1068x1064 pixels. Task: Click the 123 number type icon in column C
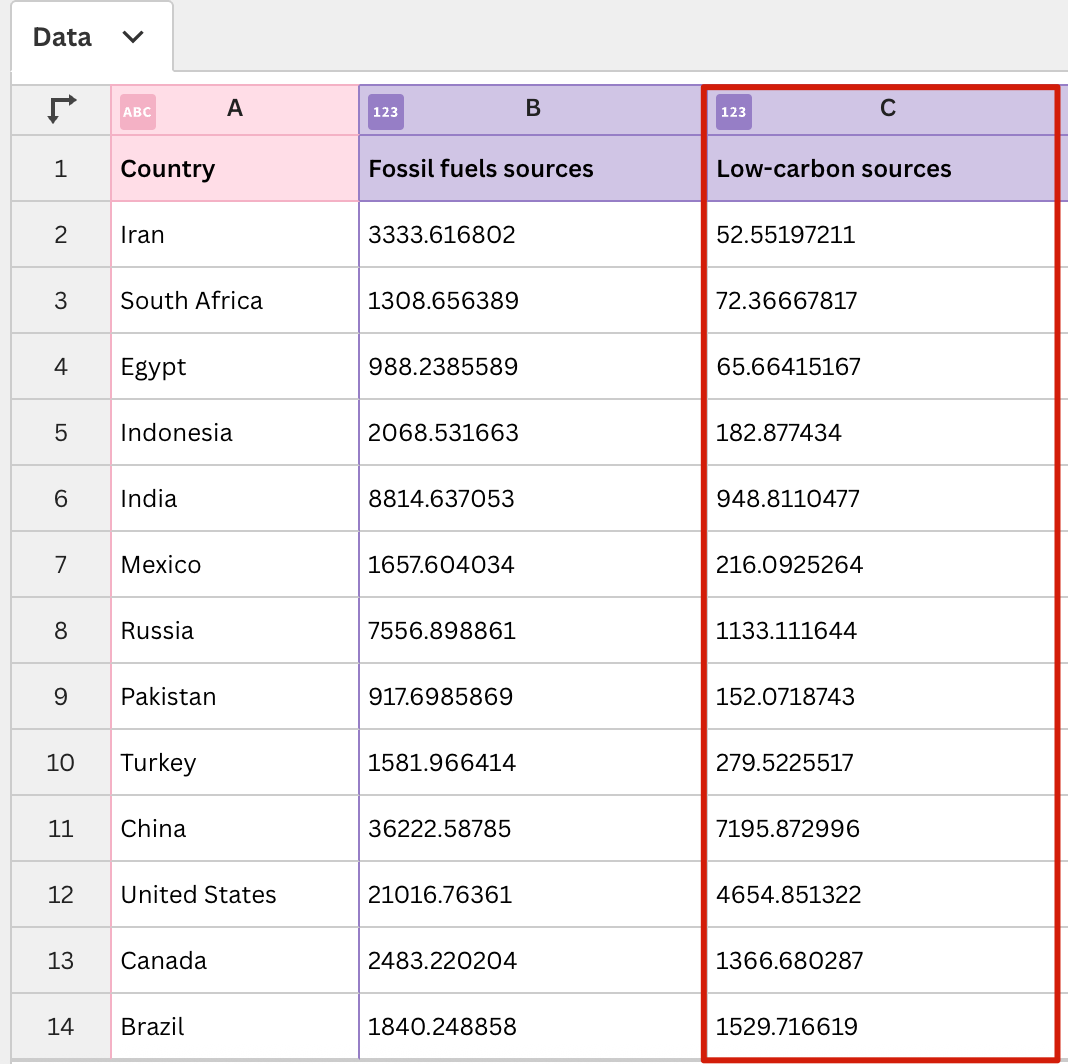pos(733,112)
